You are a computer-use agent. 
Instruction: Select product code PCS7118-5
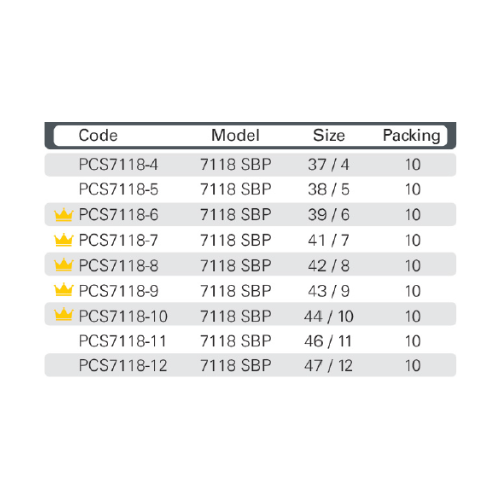(118, 189)
